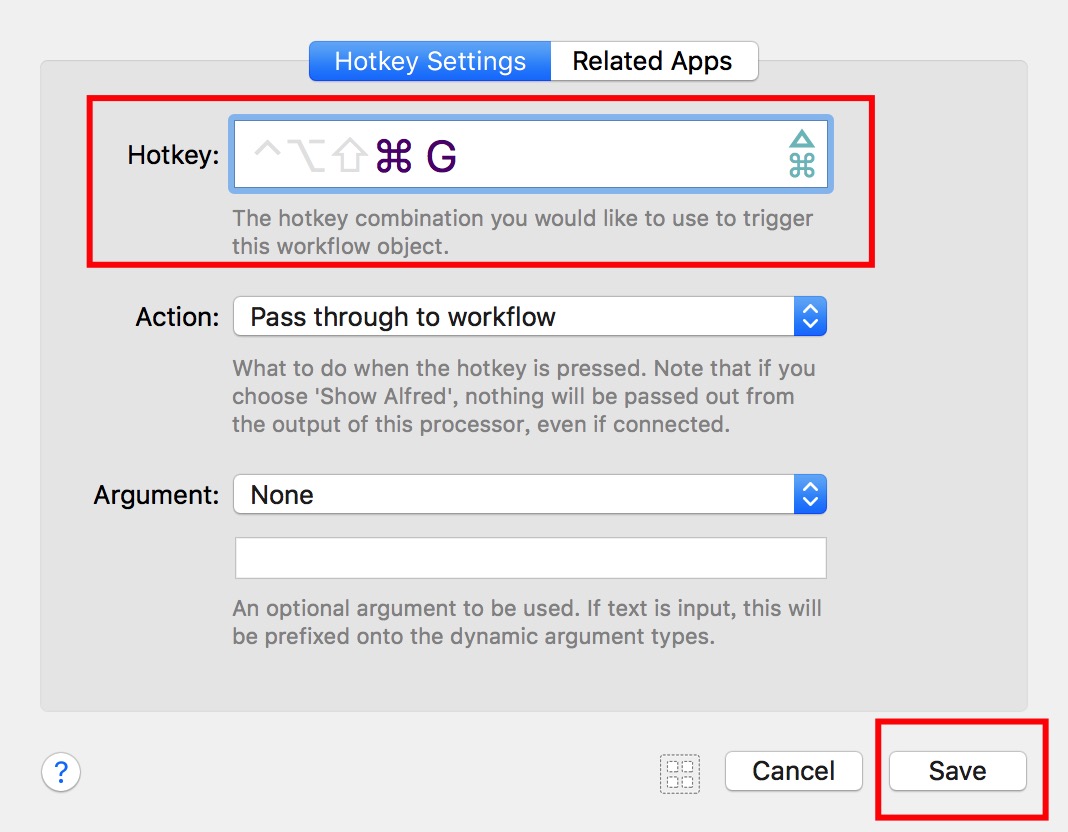Screen dimensions: 1068x832
Task: Click the letter G in the hotkey field
Action: point(441,156)
